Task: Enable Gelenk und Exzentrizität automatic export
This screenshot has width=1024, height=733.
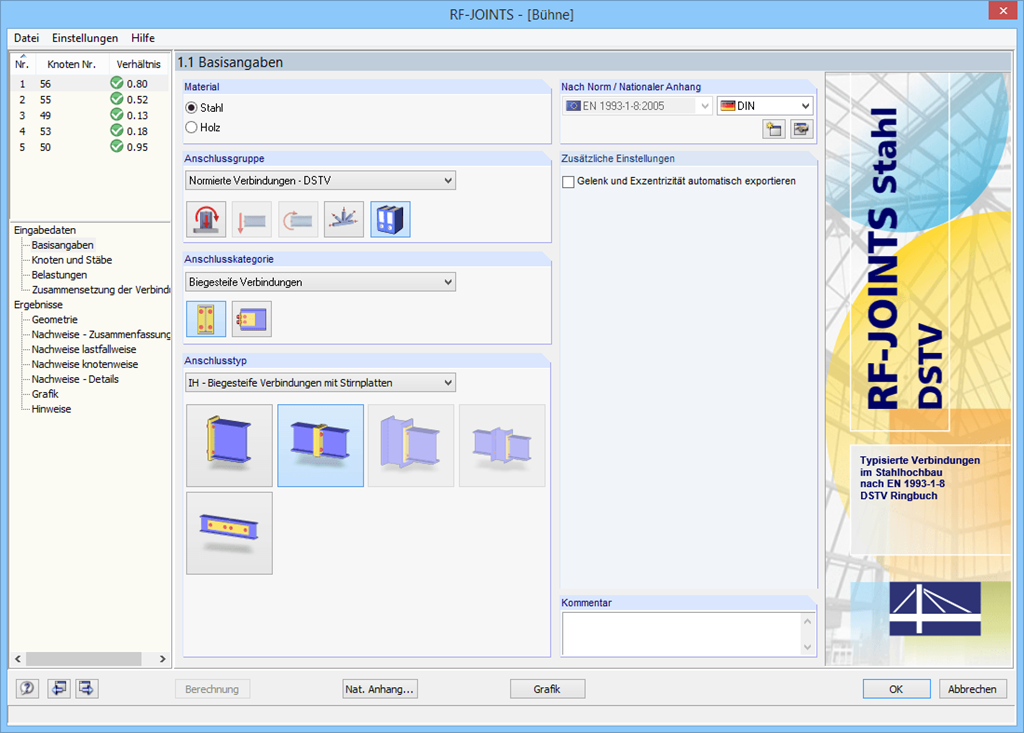Action: [568, 182]
